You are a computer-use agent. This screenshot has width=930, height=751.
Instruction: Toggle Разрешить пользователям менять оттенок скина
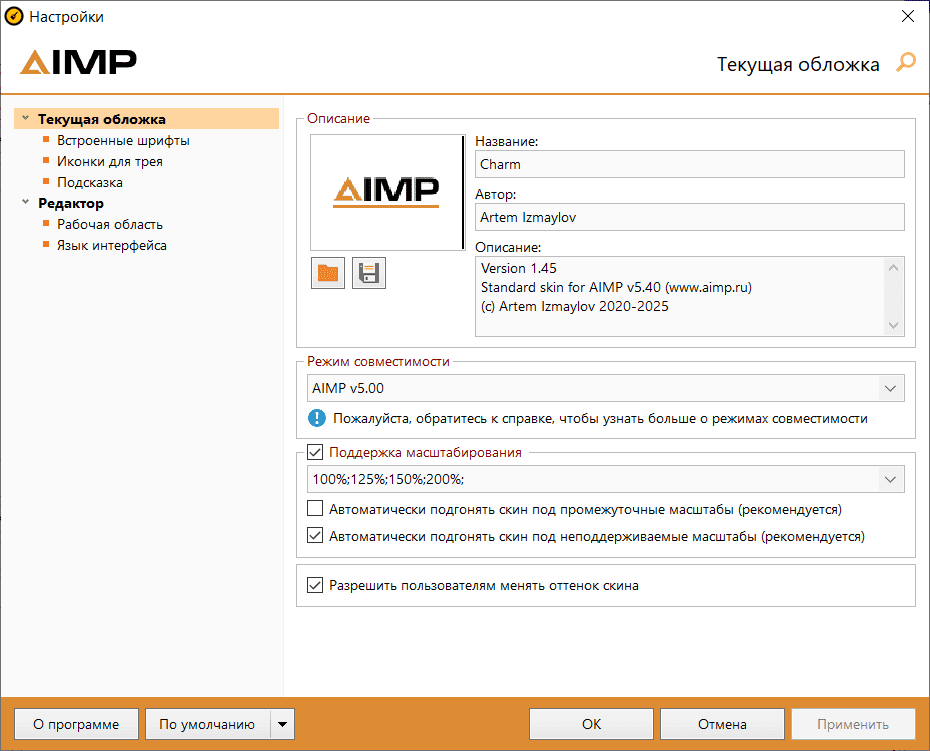(x=315, y=585)
